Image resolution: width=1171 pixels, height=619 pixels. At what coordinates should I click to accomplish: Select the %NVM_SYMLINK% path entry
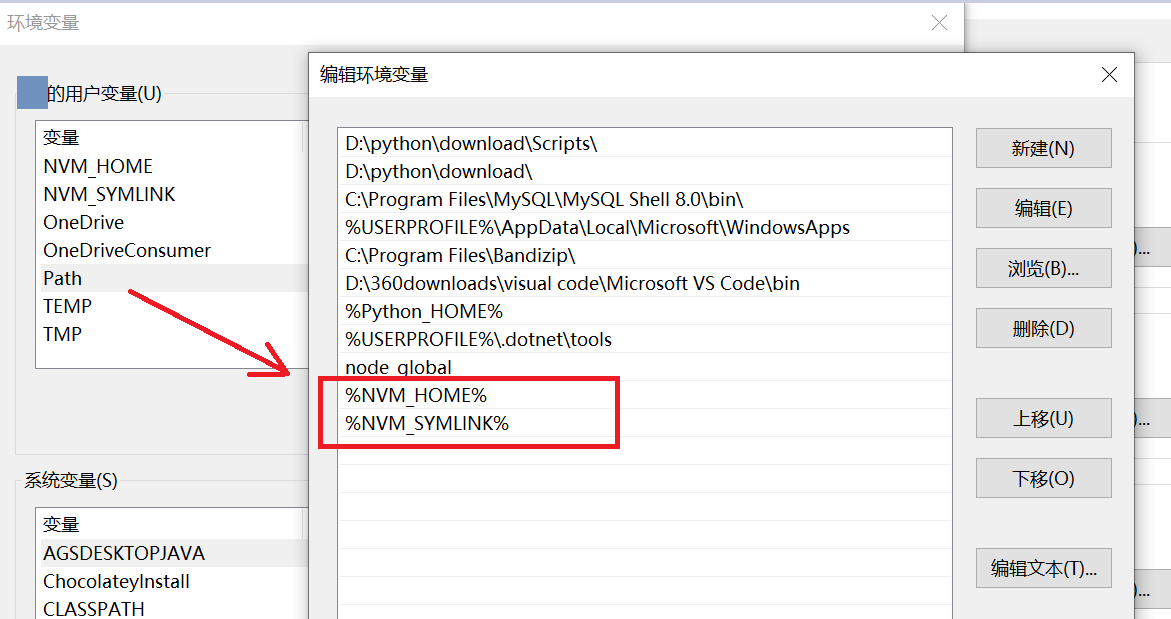click(644, 423)
